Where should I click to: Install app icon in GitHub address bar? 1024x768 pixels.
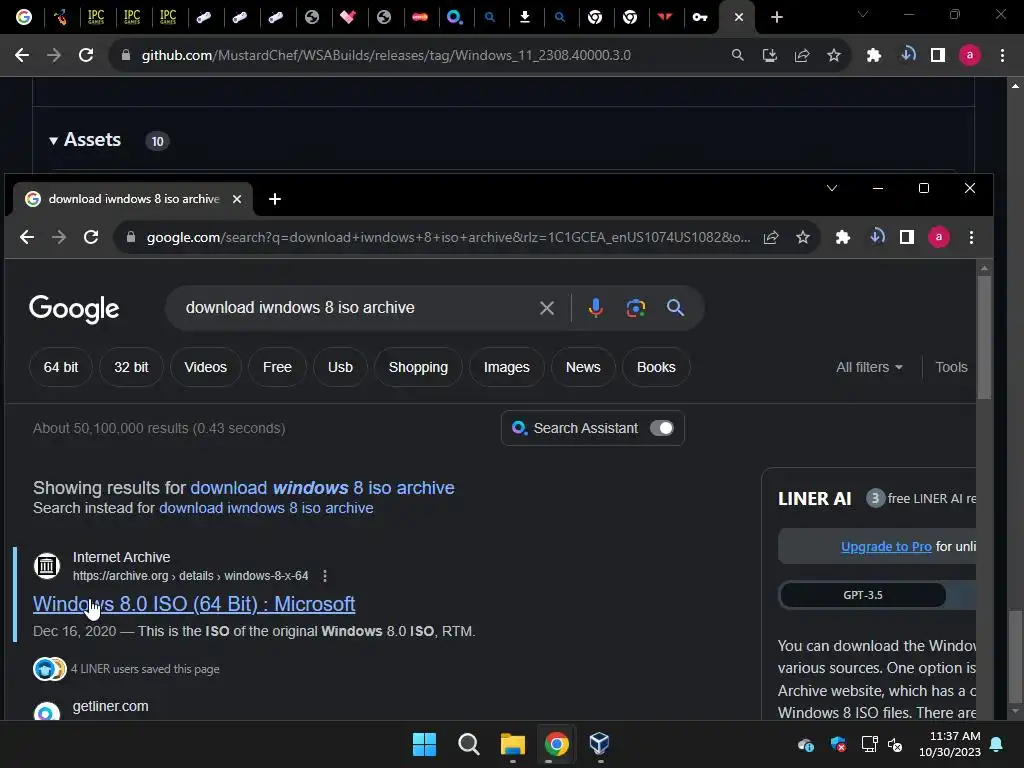(769, 56)
